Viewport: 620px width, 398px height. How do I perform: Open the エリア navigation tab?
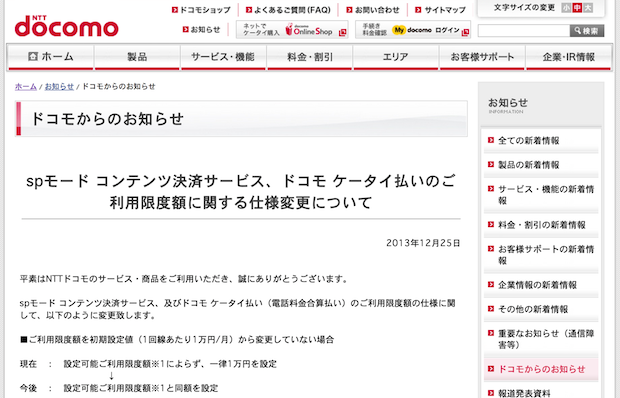point(395,57)
